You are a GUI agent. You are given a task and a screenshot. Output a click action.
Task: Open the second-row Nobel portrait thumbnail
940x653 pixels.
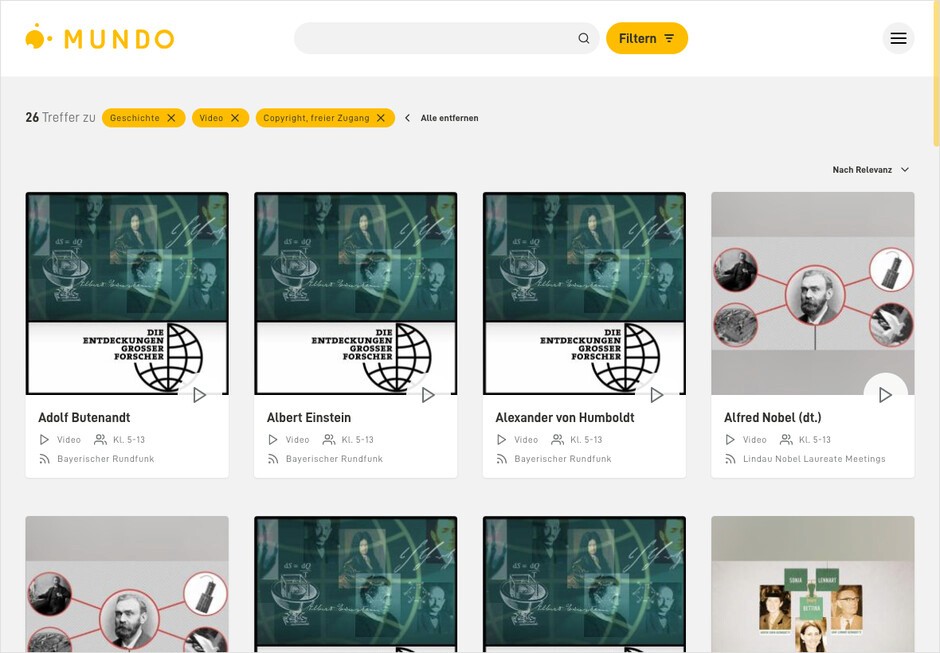pos(127,584)
